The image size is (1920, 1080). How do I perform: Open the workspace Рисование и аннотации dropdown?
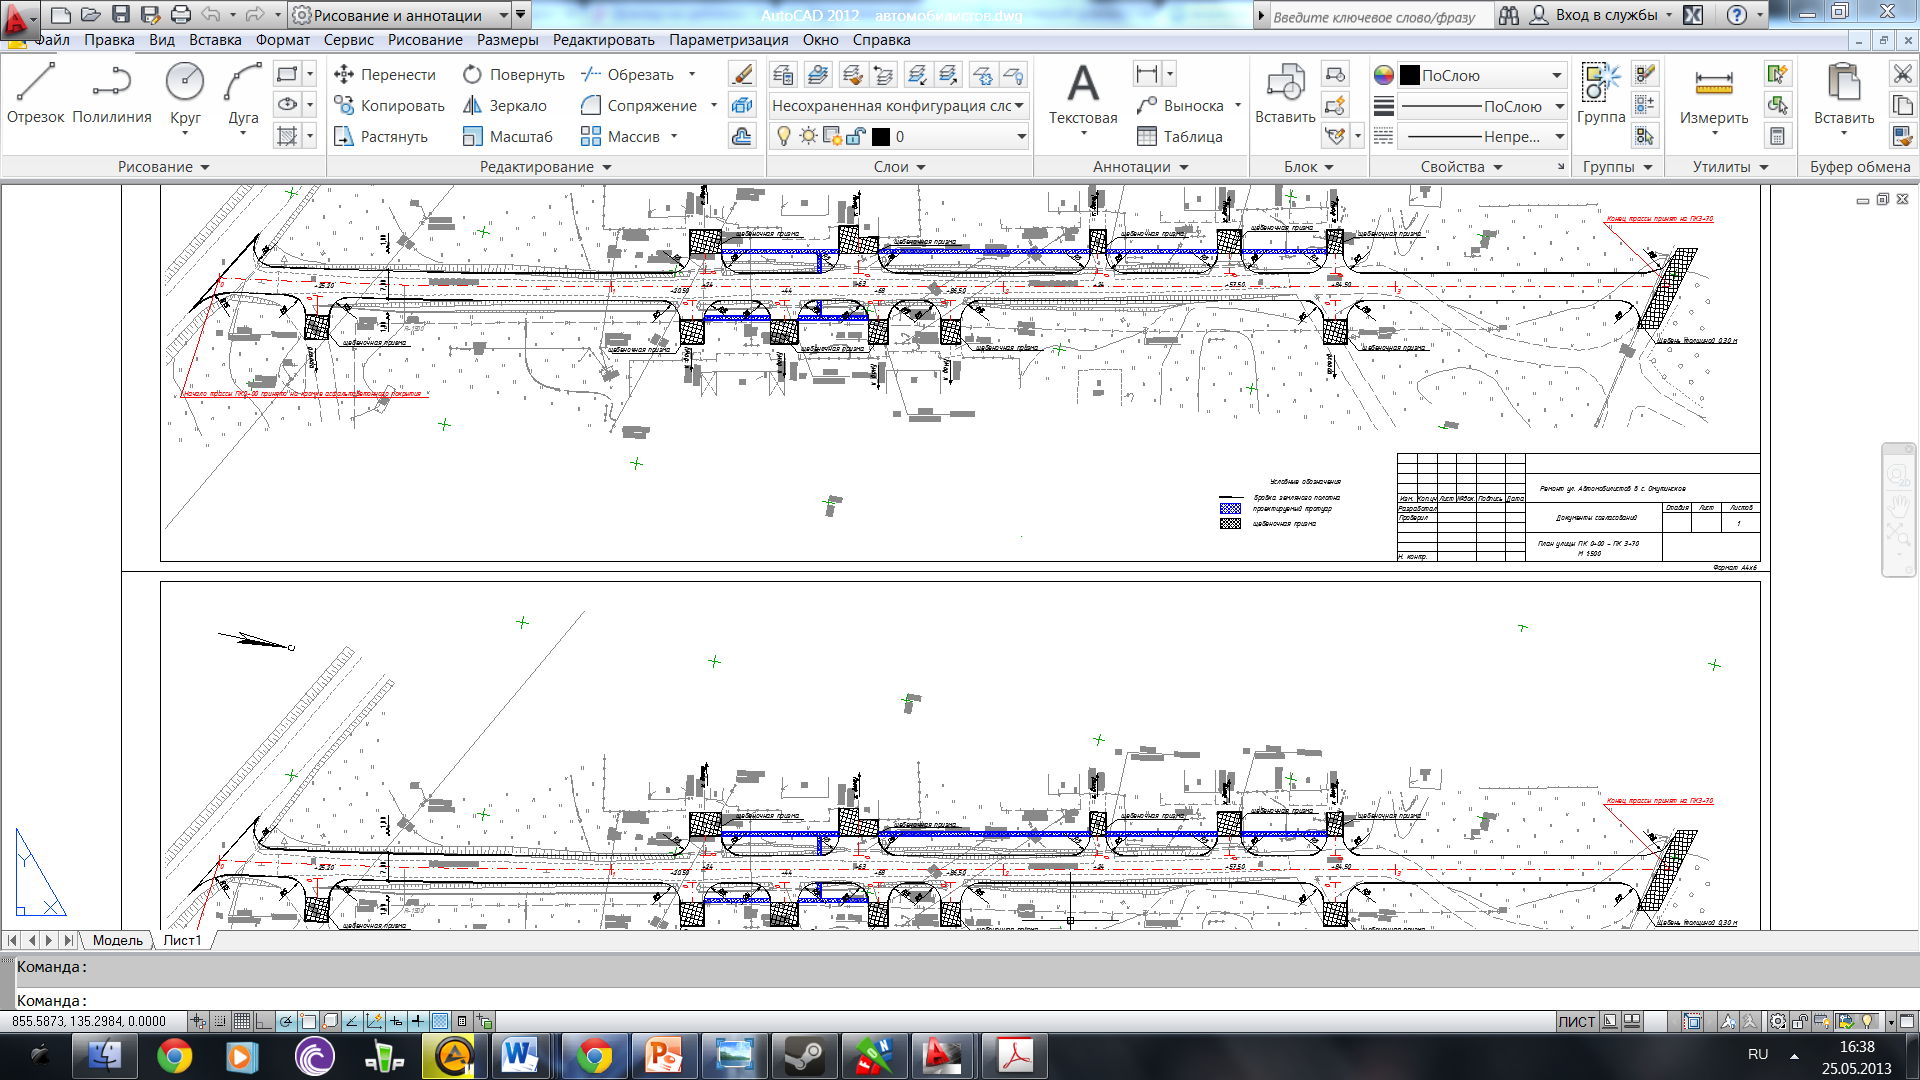(504, 15)
